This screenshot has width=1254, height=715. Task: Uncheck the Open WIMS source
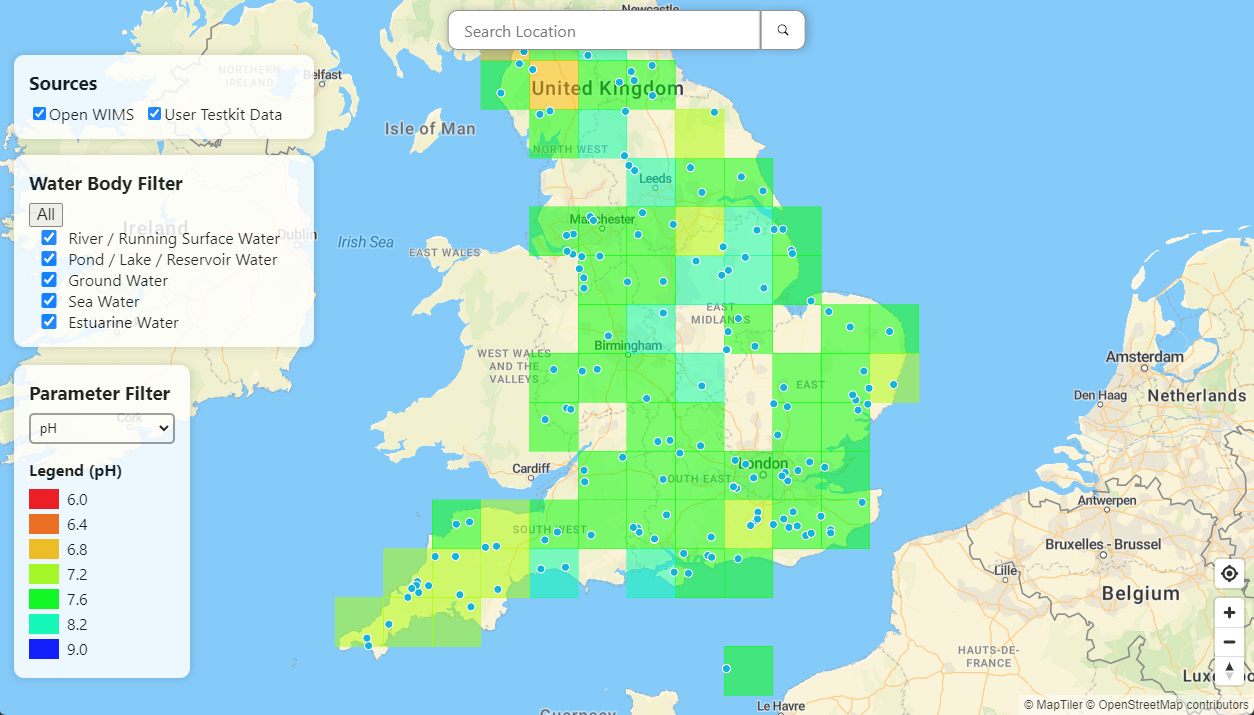[40, 114]
